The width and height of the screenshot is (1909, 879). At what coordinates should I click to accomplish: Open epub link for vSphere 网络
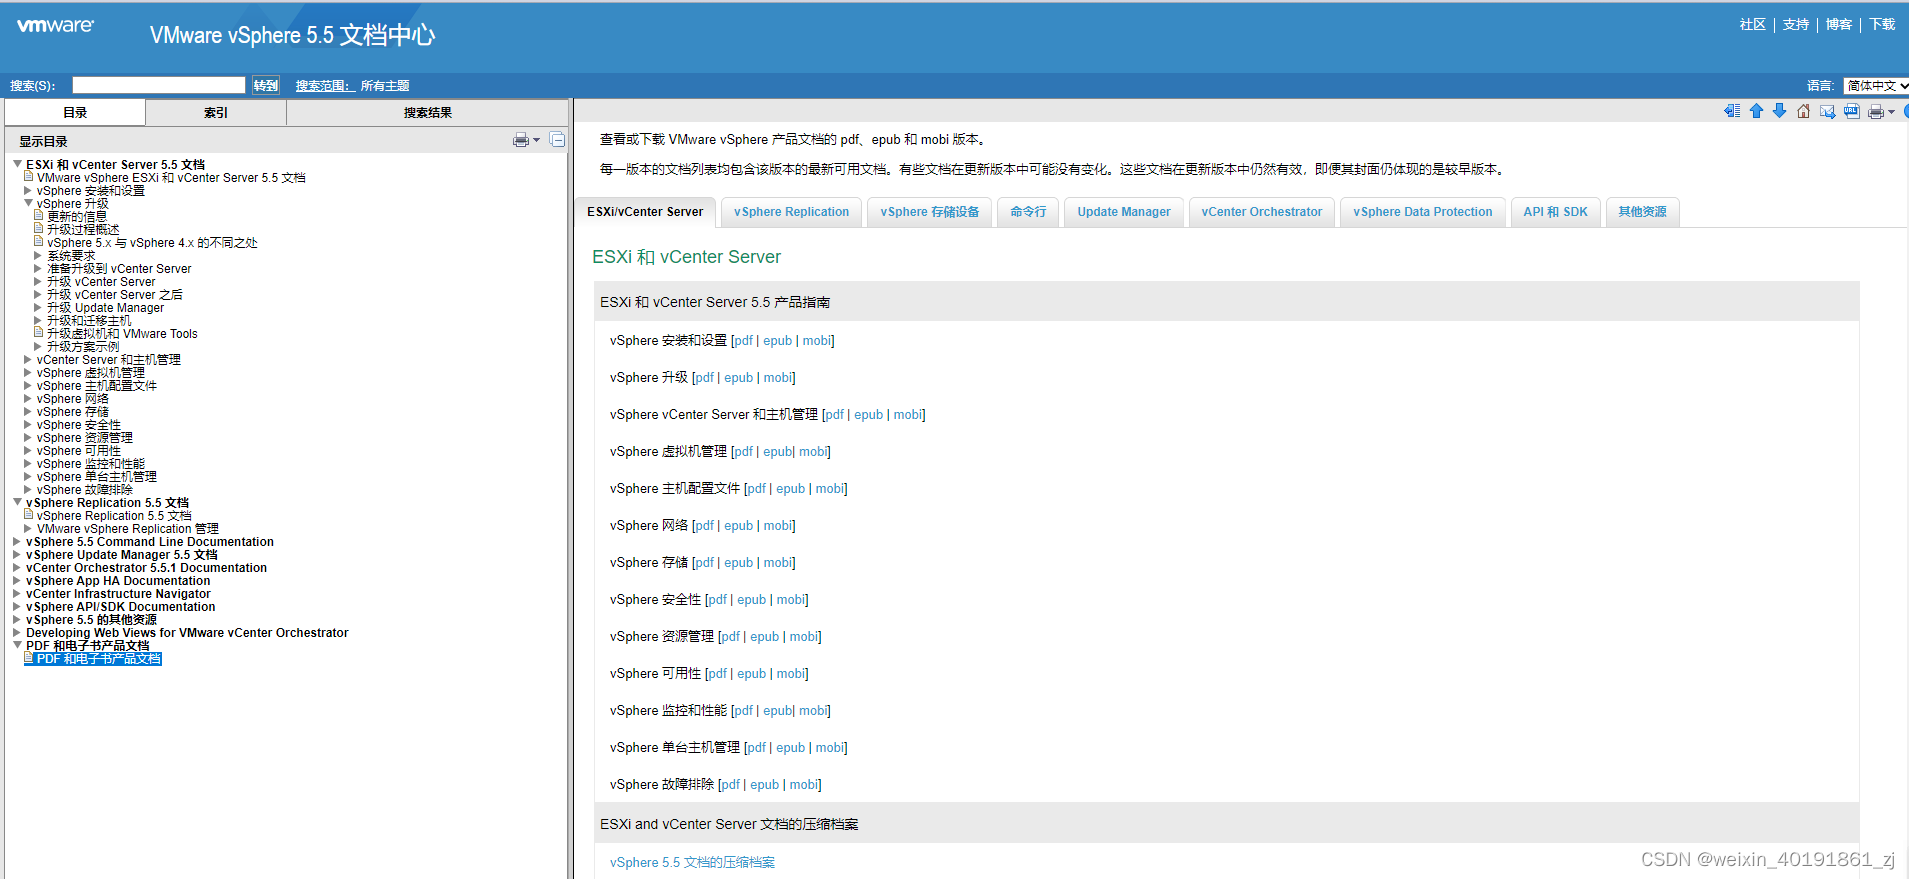click(x=739, y=526)
